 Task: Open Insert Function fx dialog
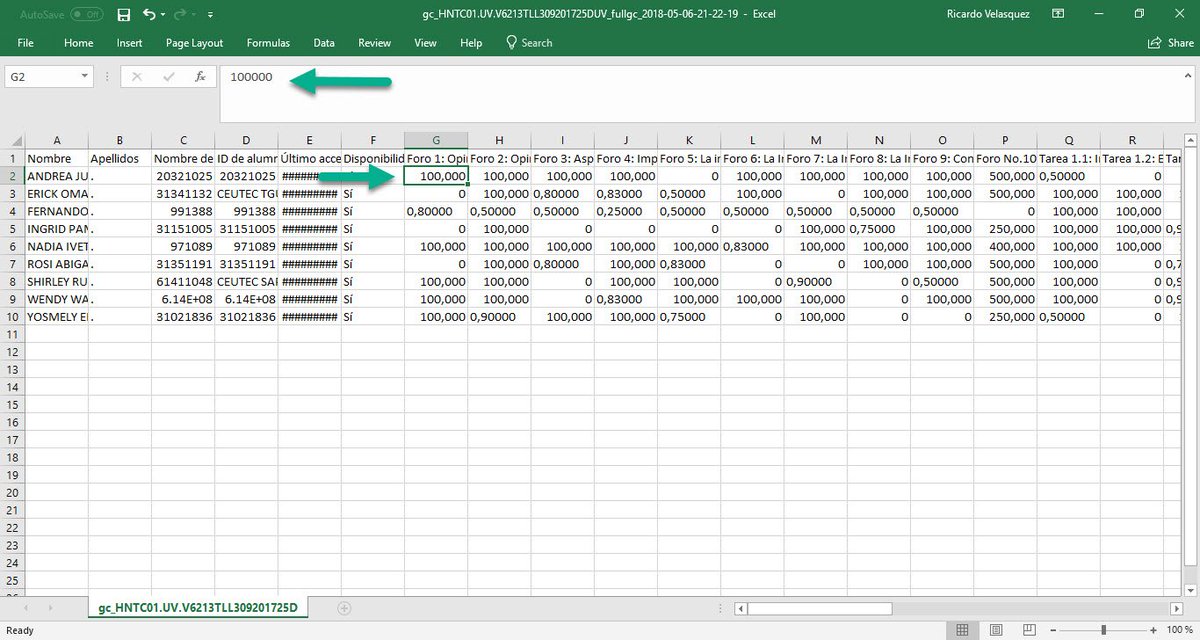click(x=200, y=76)
